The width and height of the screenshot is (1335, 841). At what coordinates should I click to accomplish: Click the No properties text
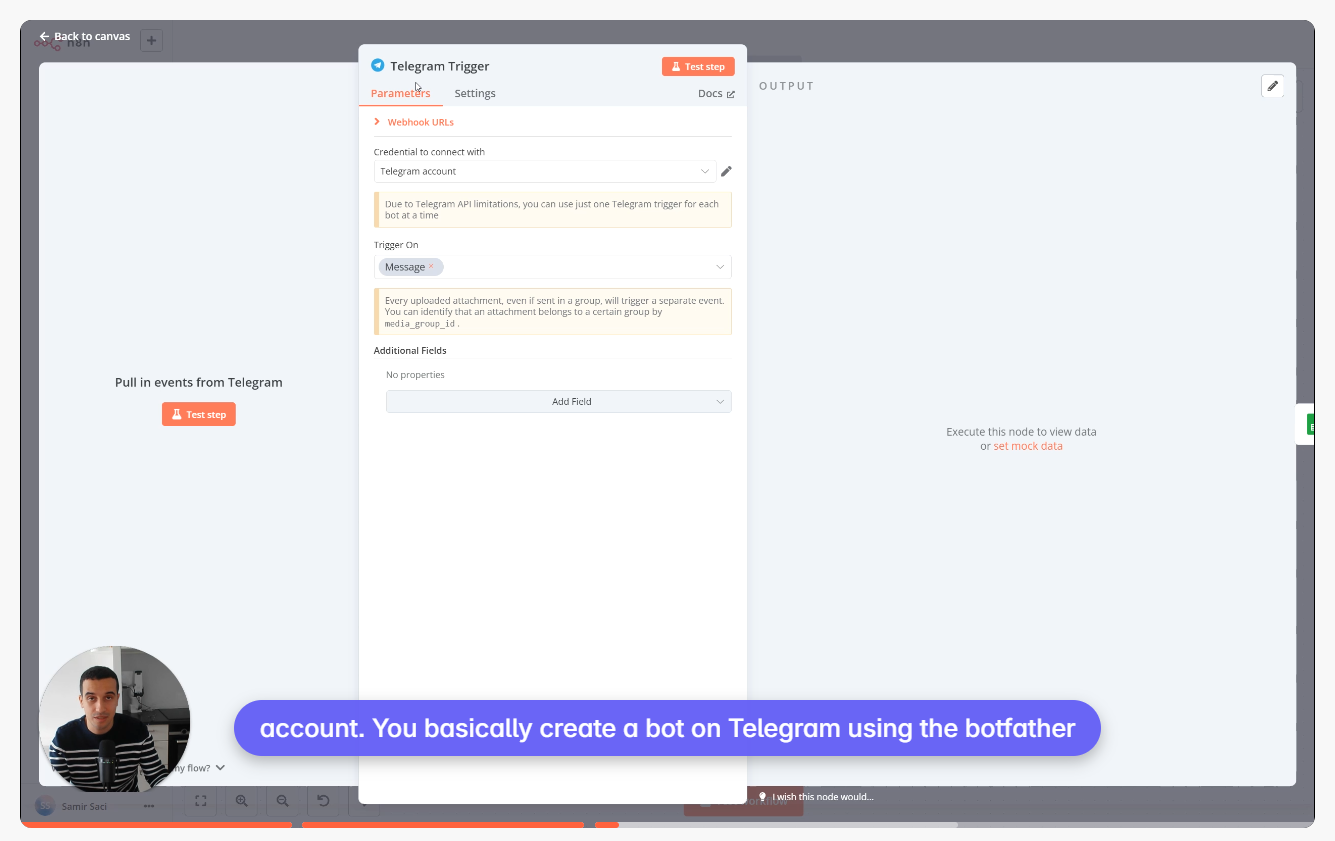coord(415,375)
